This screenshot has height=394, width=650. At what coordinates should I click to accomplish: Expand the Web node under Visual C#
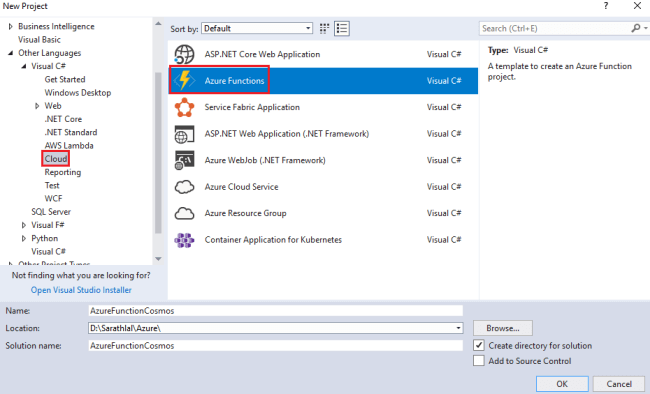tap(37, 106)
